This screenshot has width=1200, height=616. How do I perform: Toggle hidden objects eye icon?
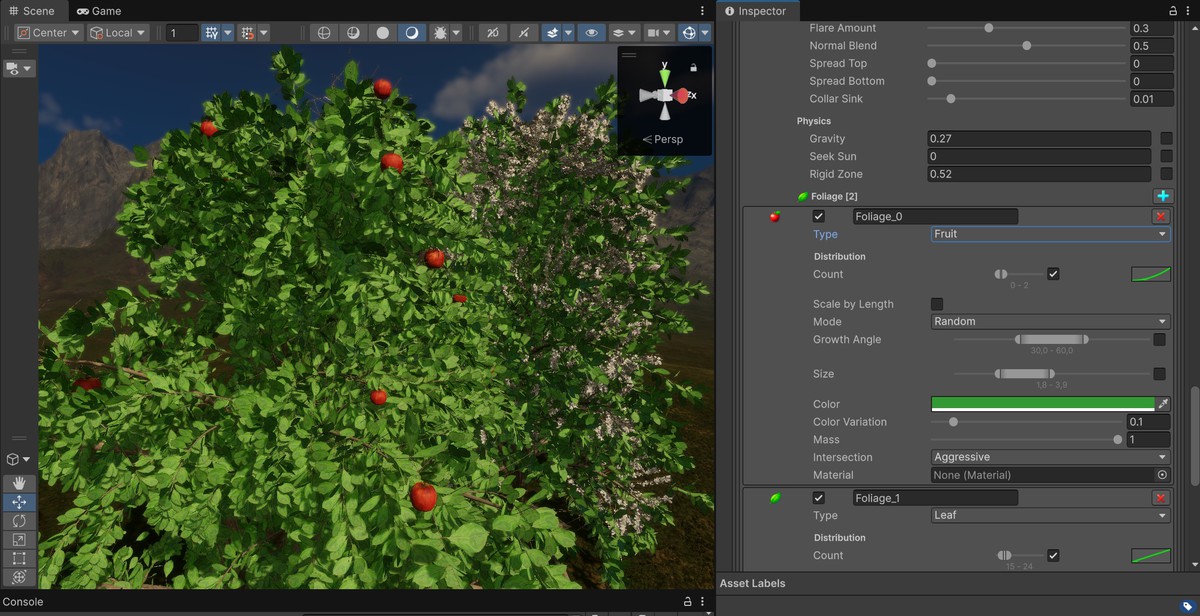(x=591, y=32)
